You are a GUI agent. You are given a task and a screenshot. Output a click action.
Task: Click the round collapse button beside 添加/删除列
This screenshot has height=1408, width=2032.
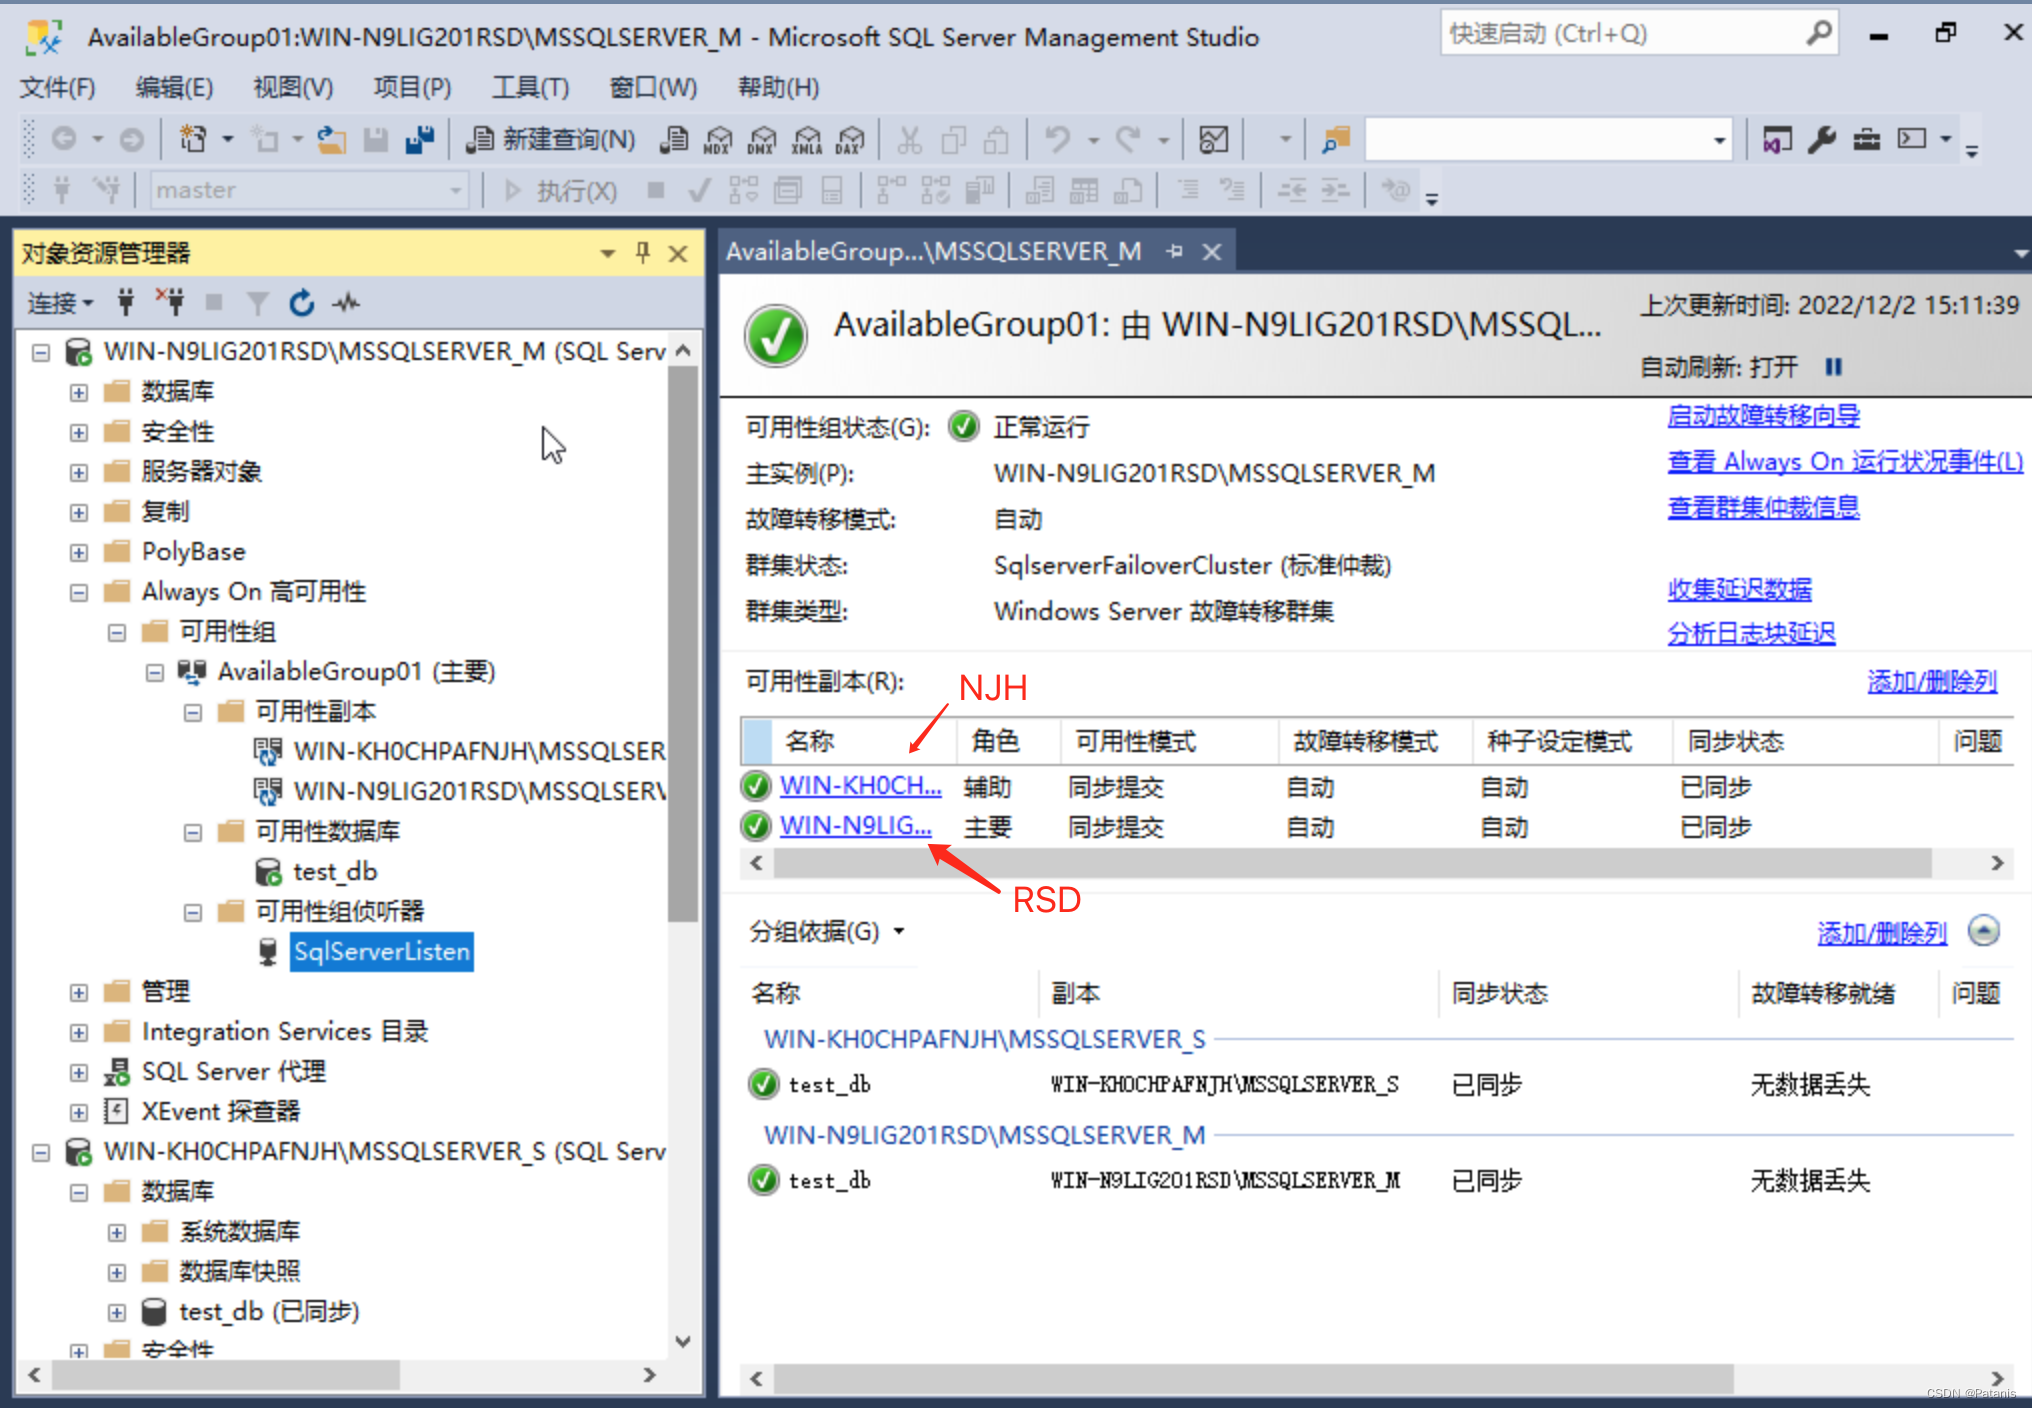[x=1983, y=931]
